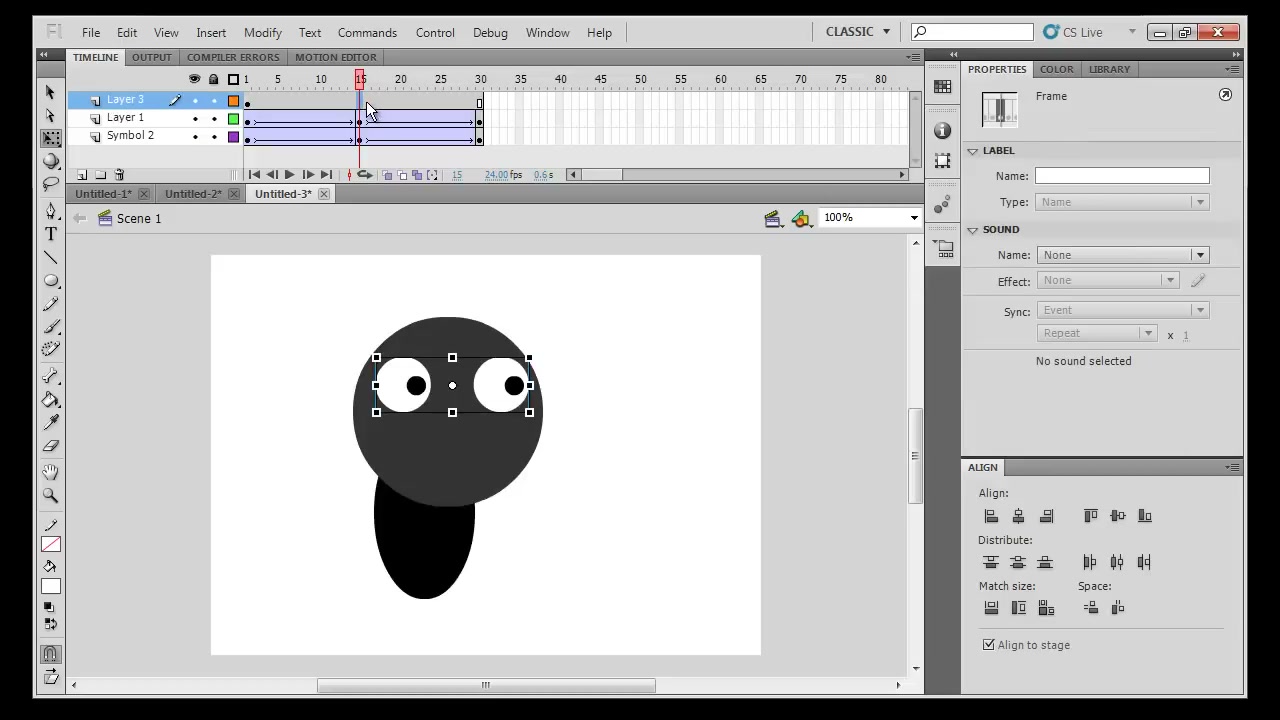This screenshot has height=720, width=1280.
Task: Select the black arrow Selection tool
Action: click(51, 92)
